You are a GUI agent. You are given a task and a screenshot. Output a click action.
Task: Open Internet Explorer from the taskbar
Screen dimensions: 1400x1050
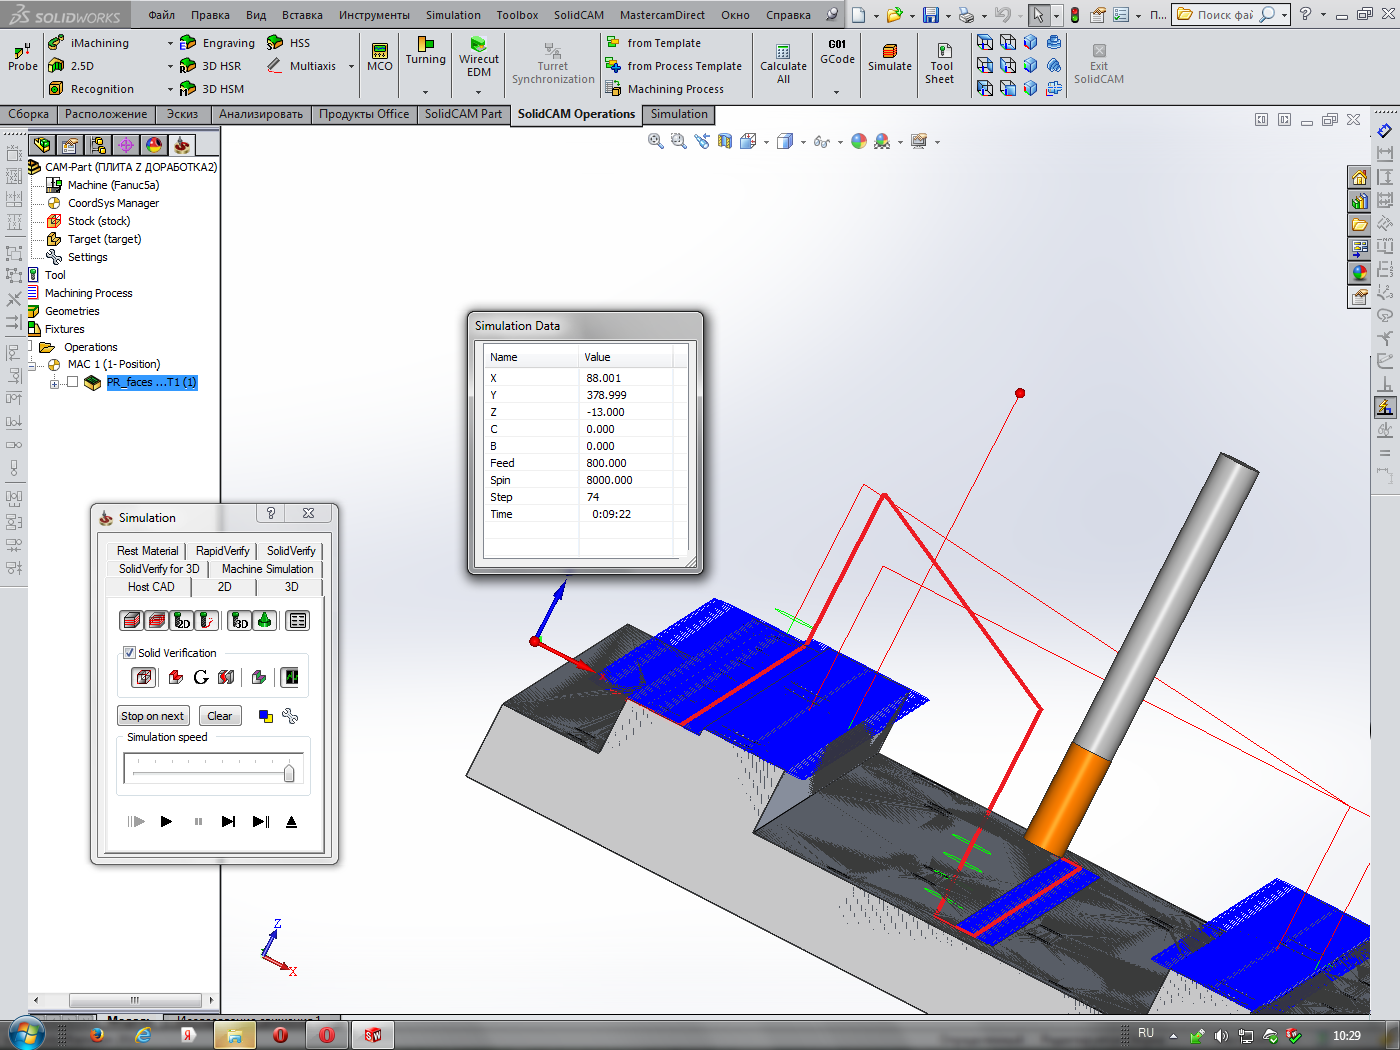pyautogui.click(x=143, y=1035)
